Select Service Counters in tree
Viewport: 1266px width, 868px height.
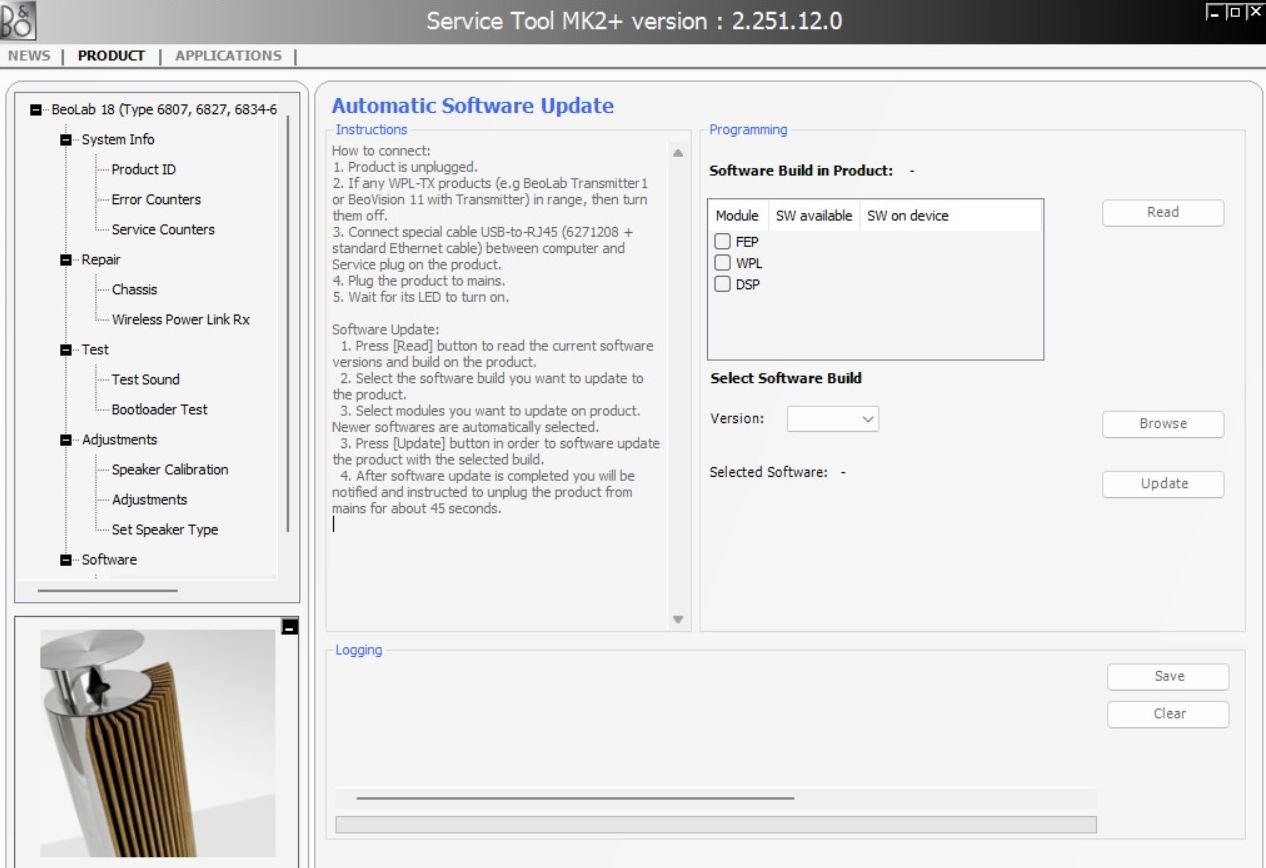(163, 230)
